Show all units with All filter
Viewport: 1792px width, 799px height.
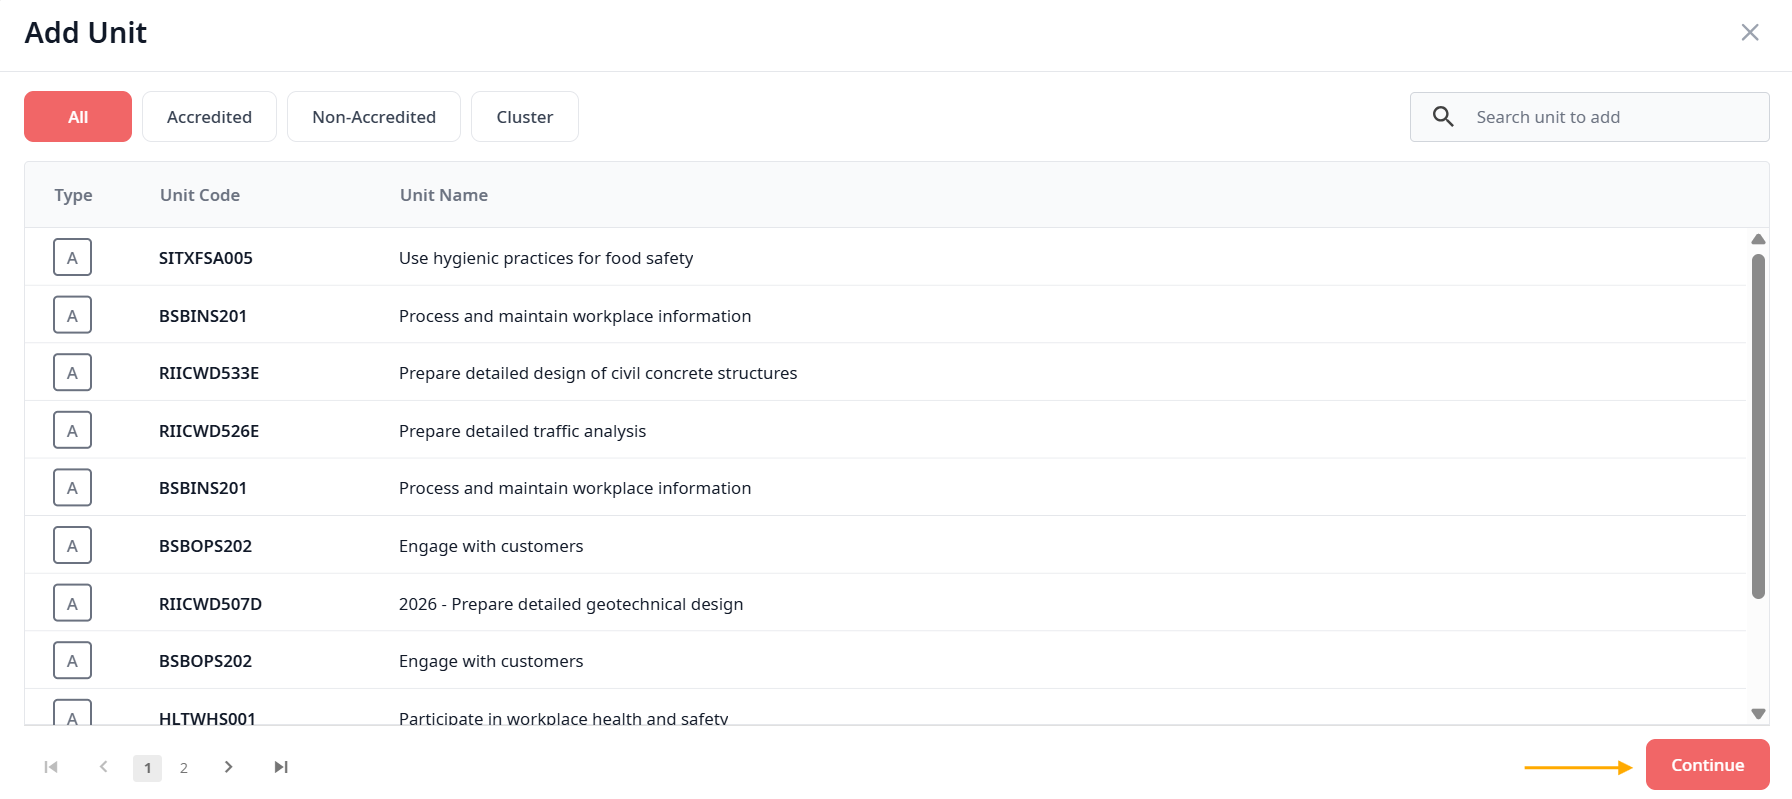pos(78,117)
